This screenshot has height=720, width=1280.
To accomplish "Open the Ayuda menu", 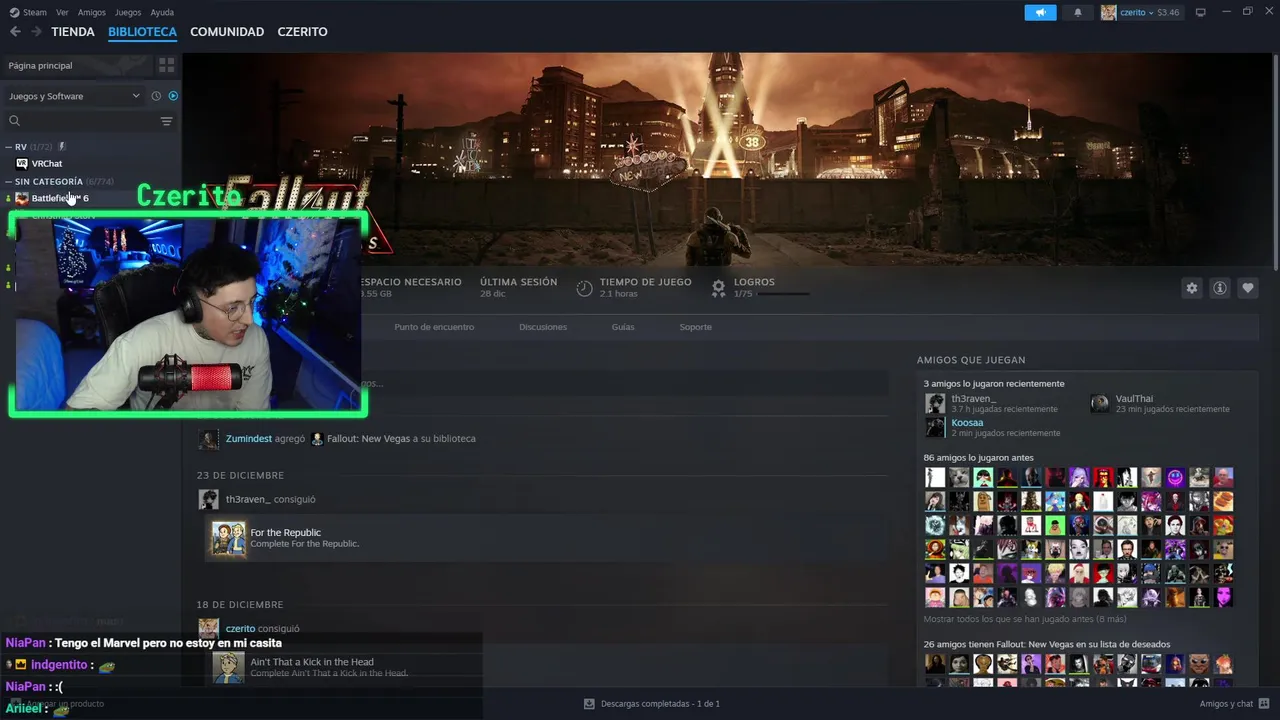I will 162,12.
